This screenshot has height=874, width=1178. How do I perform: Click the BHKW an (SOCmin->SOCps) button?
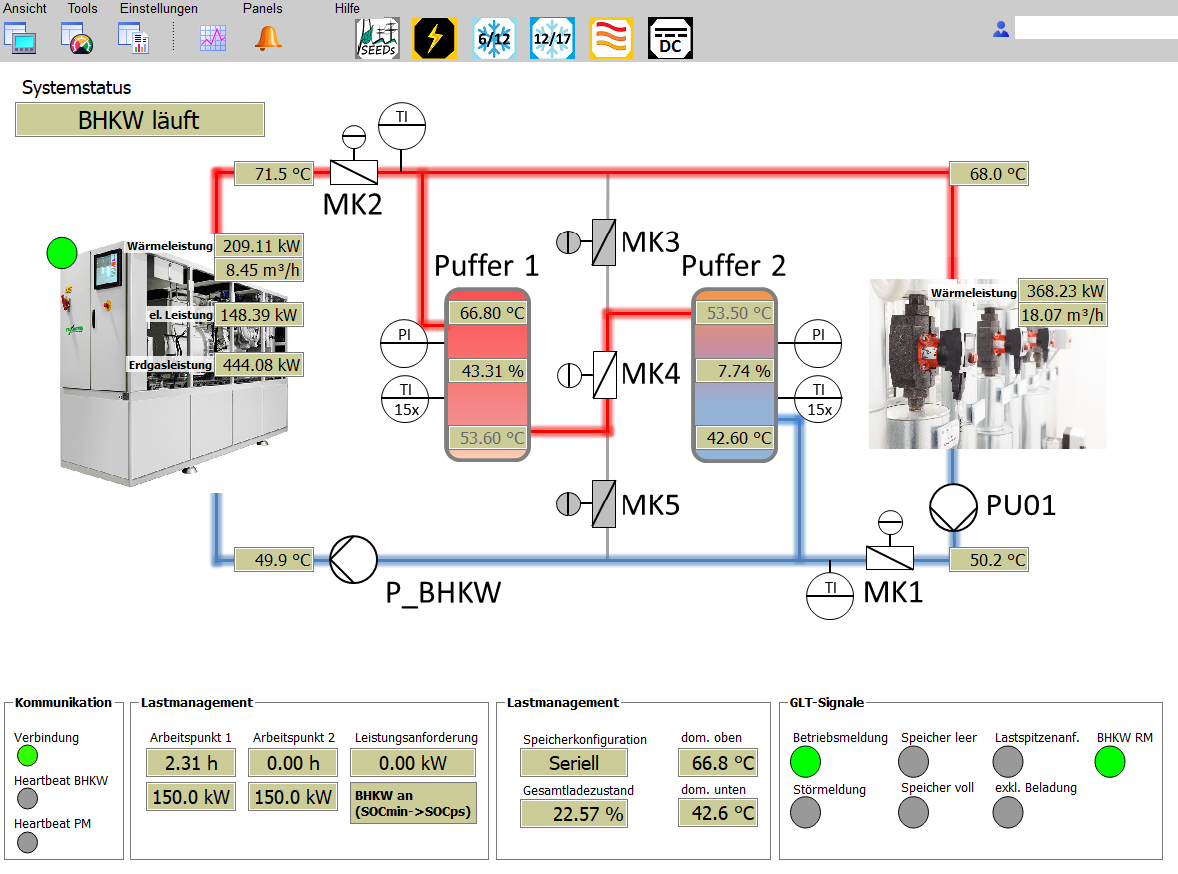coord(413,803)
